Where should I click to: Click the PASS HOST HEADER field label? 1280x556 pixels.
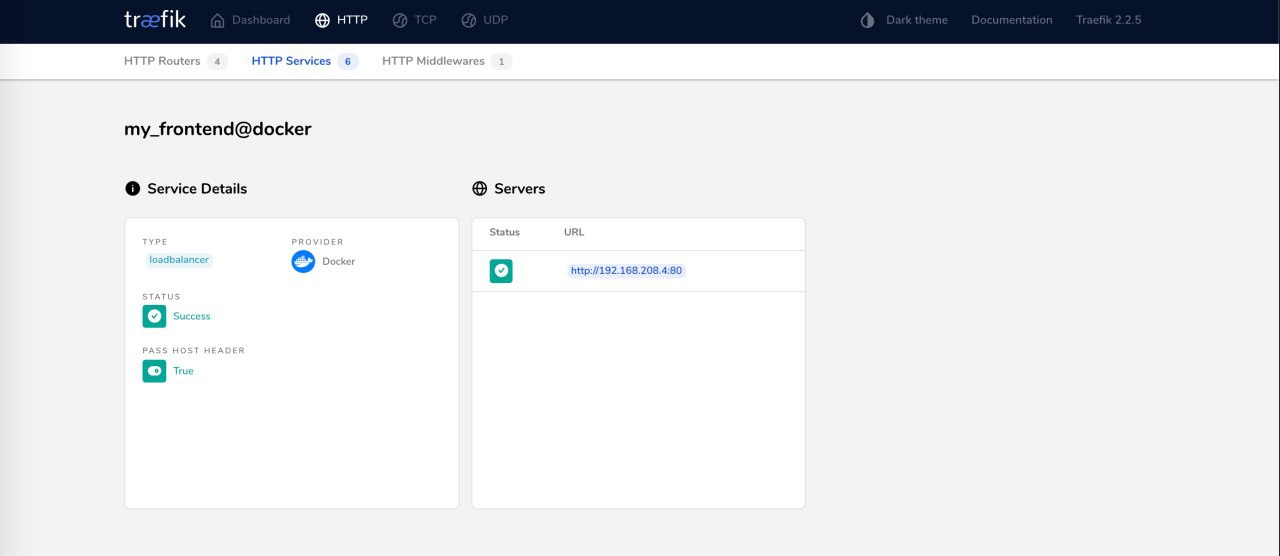click(x=194, y=351)
